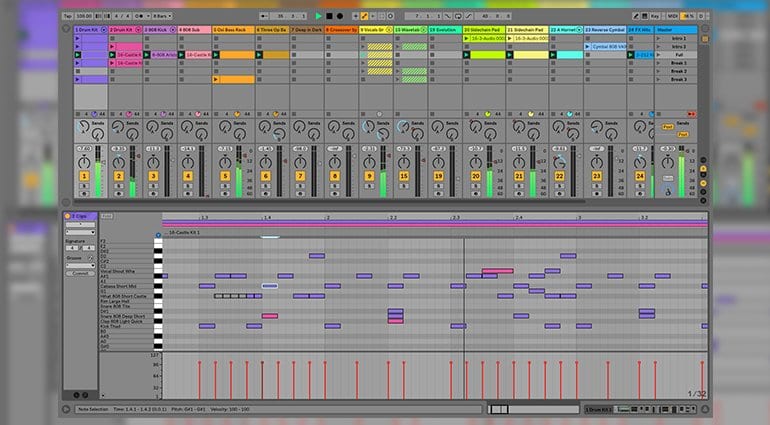
Task: Launch 16-3-Audio clip on 20 Sidechain Pad
Action: coord(466,38)
